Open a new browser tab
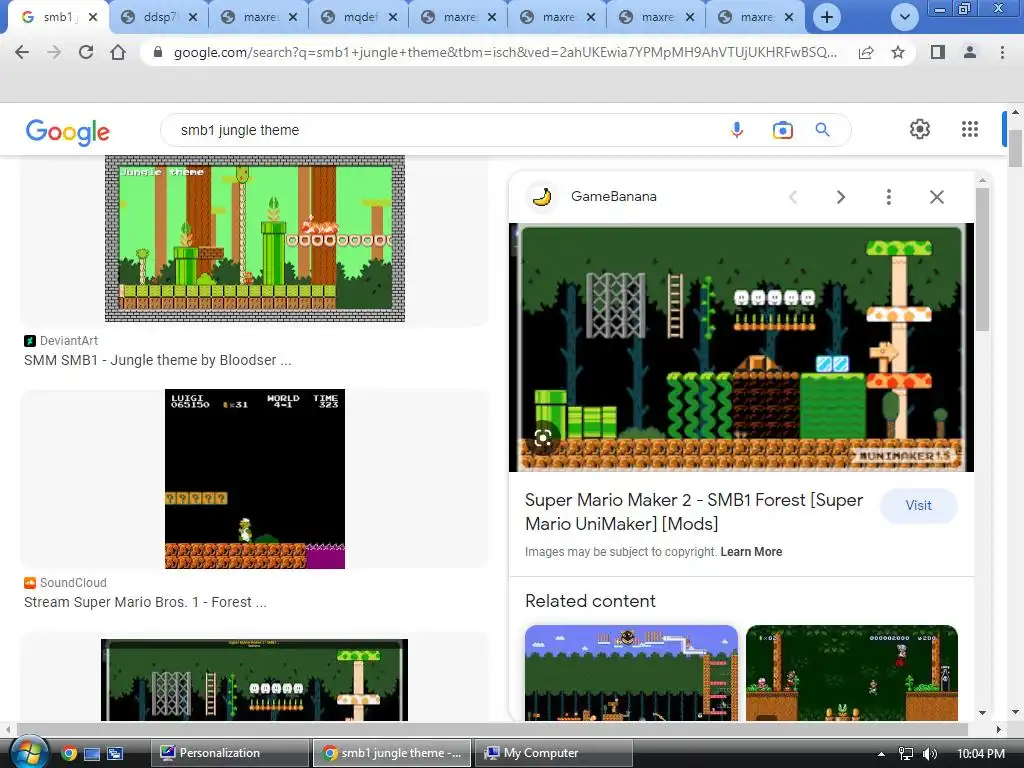The height and width of the screenshot is (768, 1024). coord(827,17)
